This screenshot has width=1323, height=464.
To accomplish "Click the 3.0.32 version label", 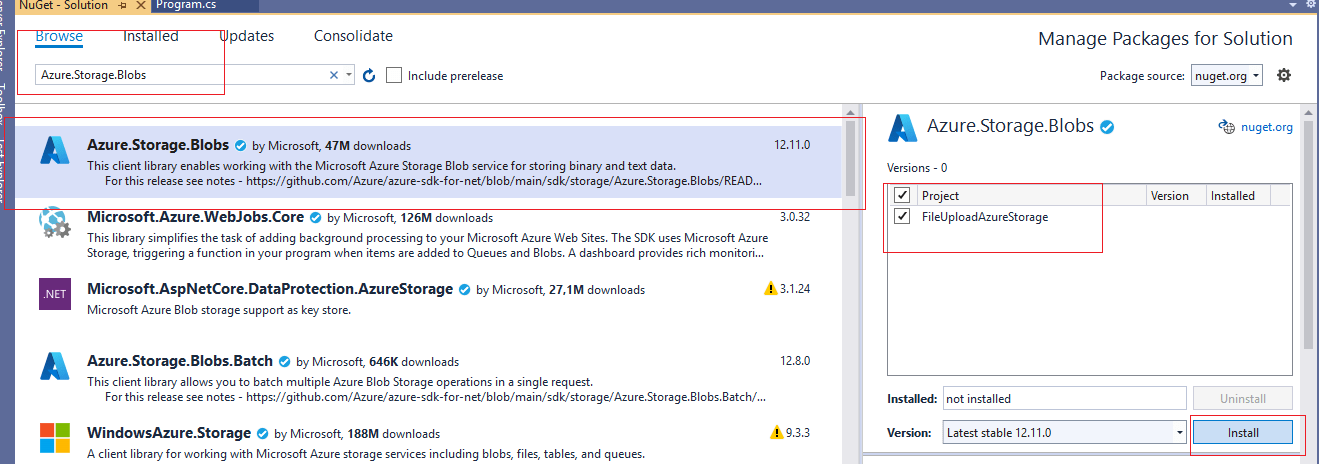I will click(x=795, y=217).
